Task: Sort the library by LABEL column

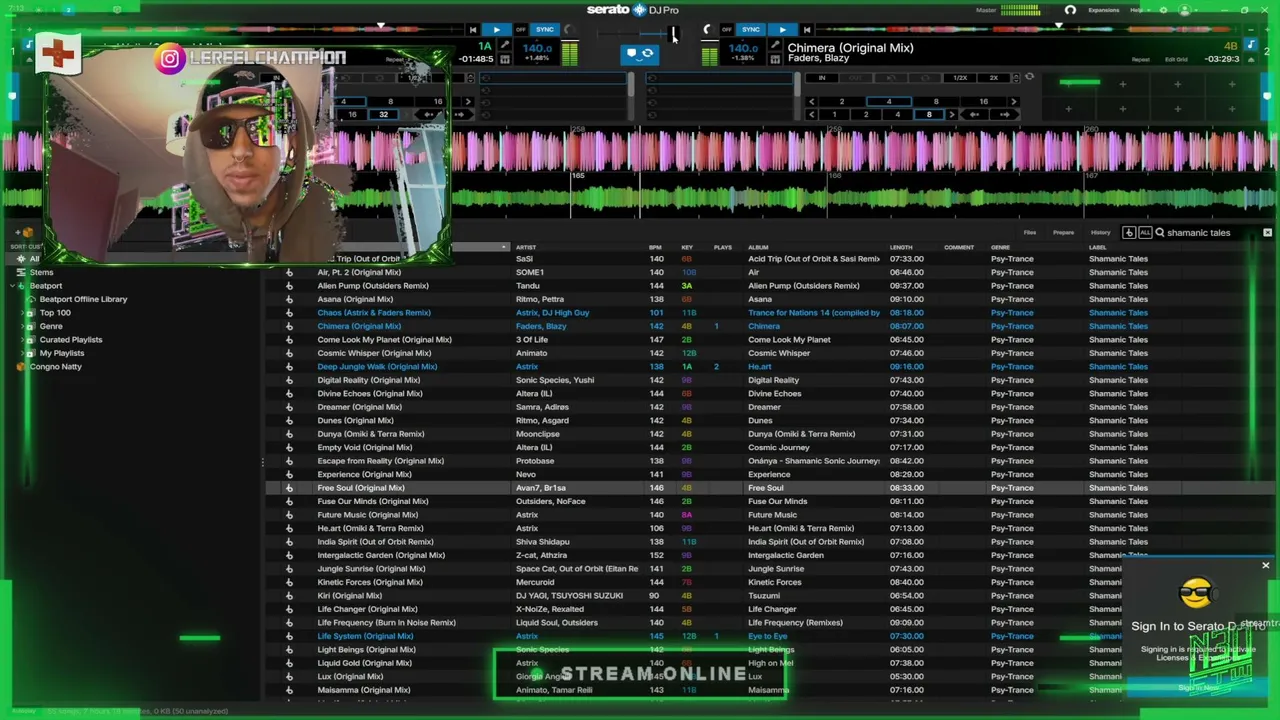Action: (x=1098, y=247)
